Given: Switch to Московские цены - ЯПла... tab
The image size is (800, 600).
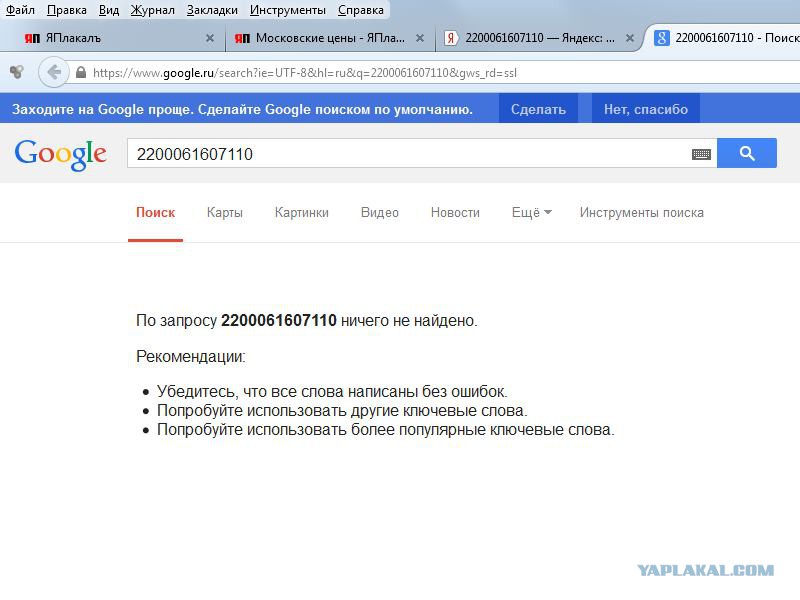Looking at the screenshot, I should click(x=330, y=38).
